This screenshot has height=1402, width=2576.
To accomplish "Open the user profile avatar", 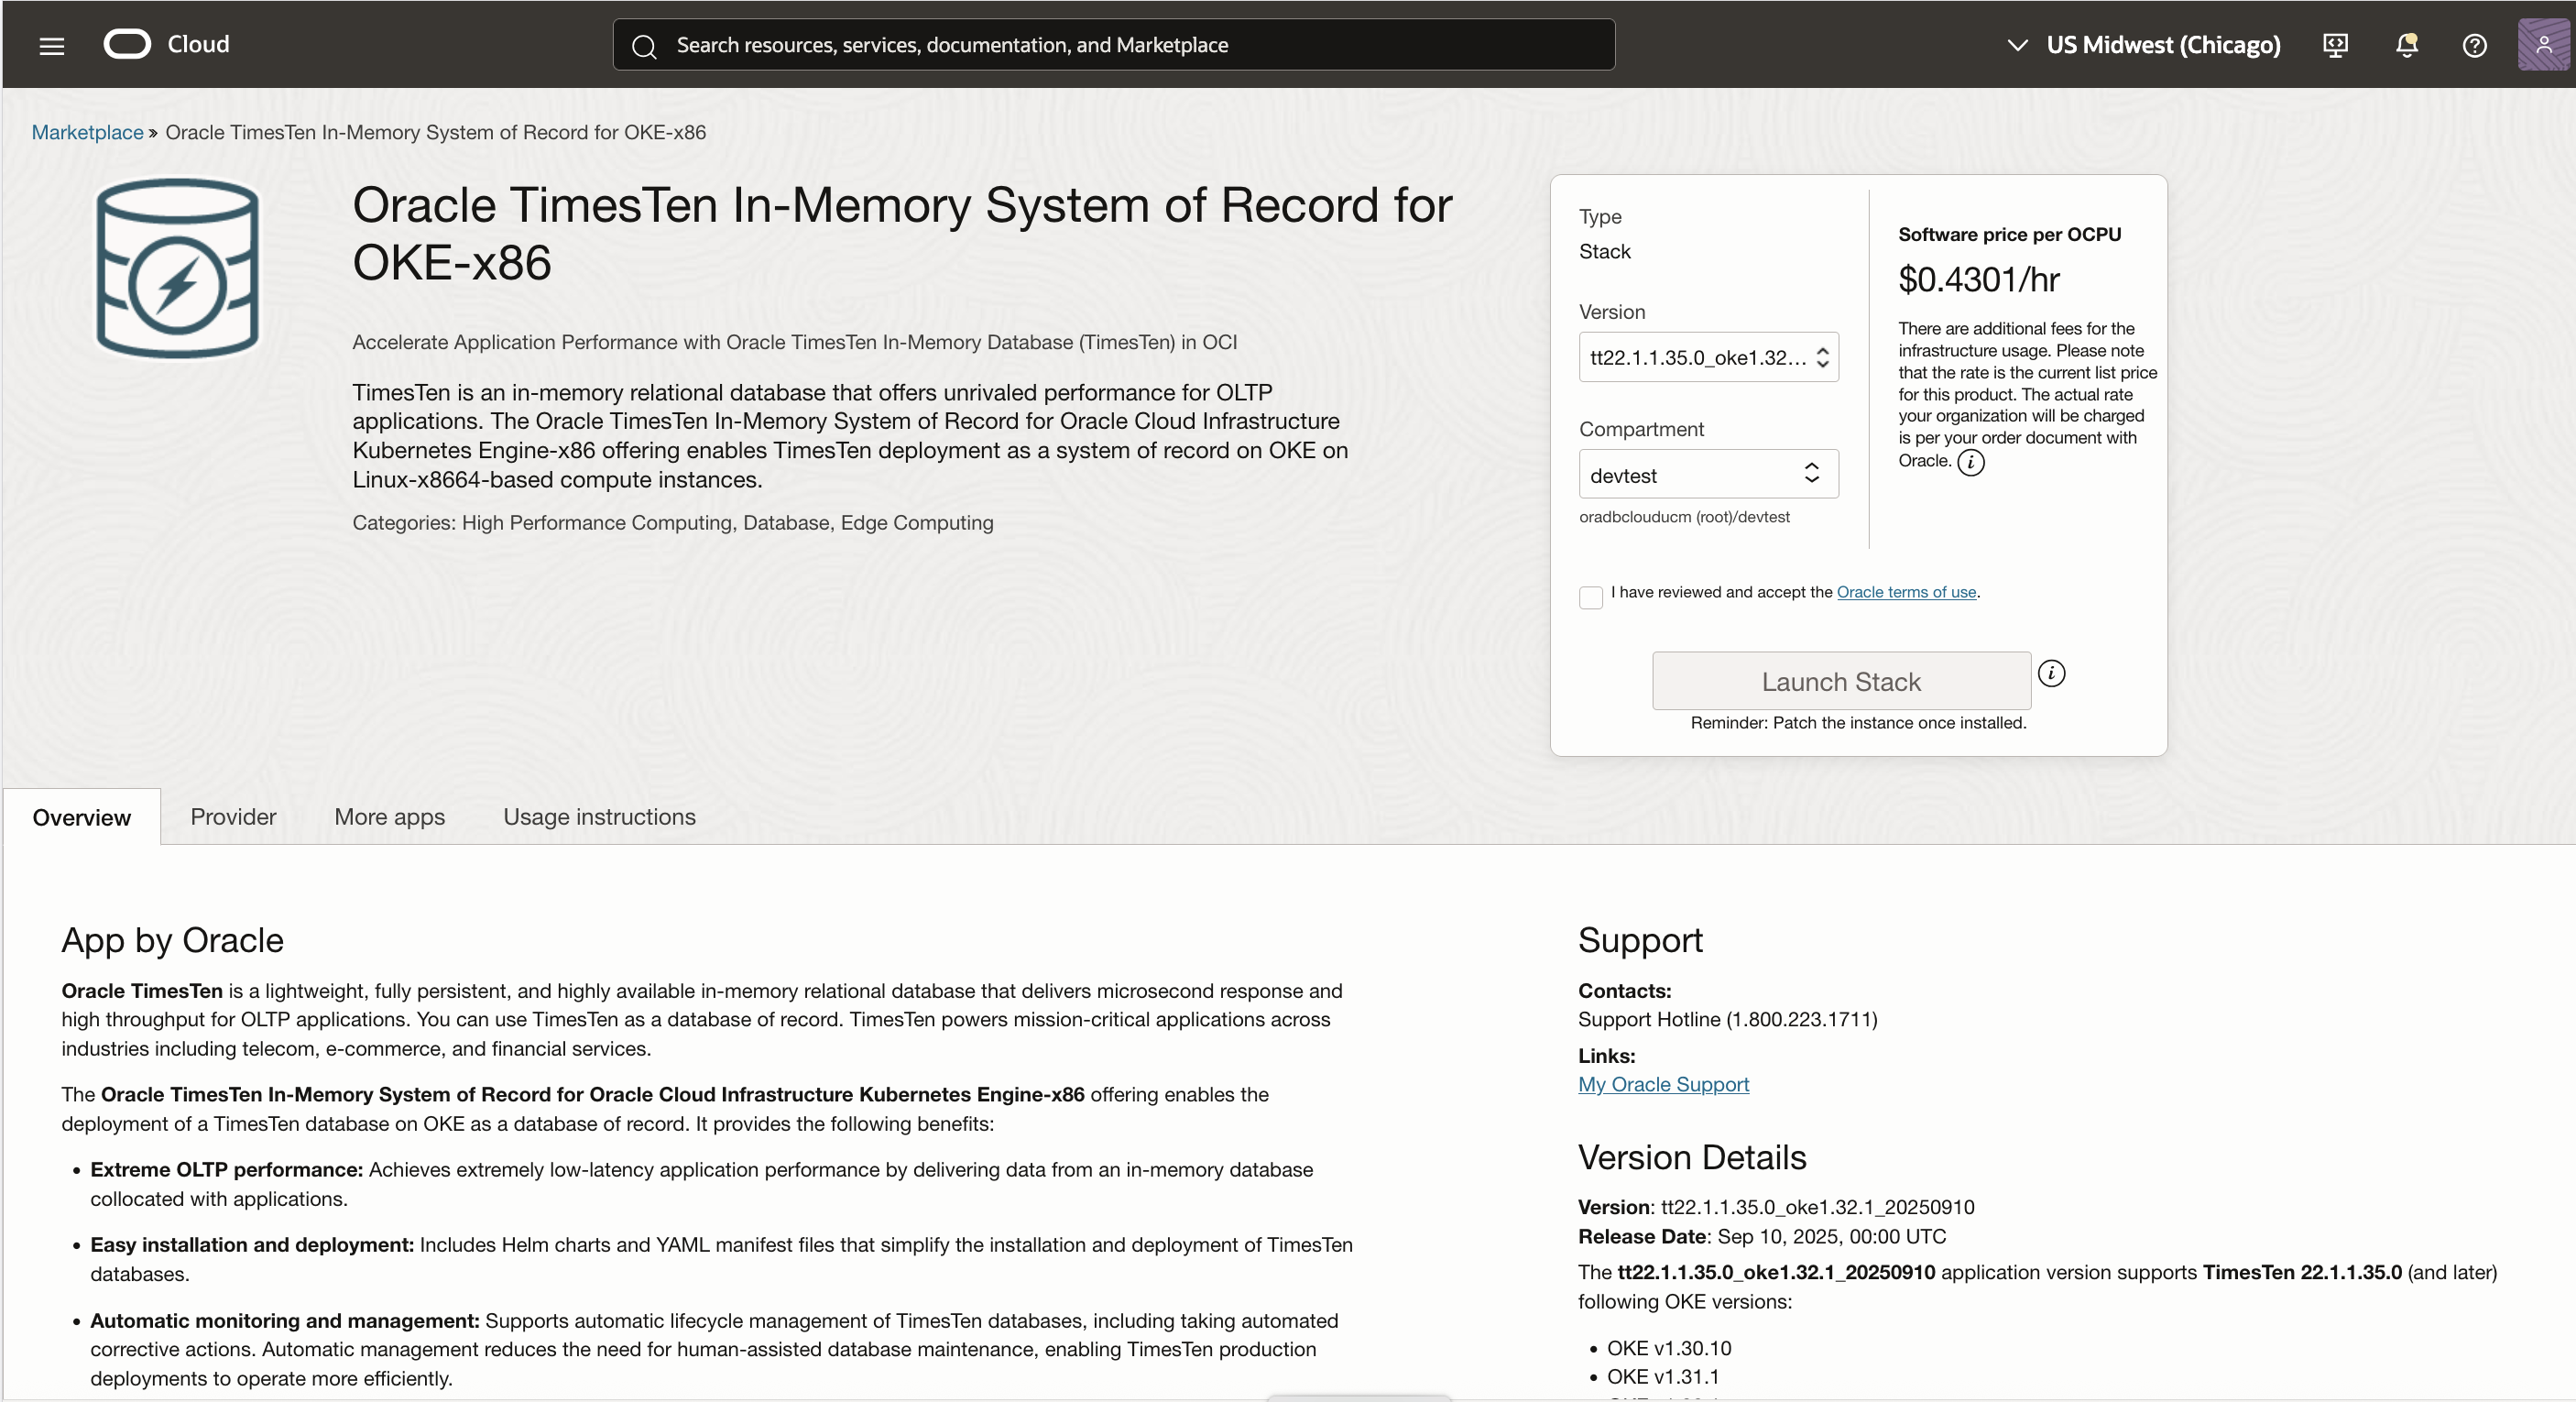I will 2542,45.
